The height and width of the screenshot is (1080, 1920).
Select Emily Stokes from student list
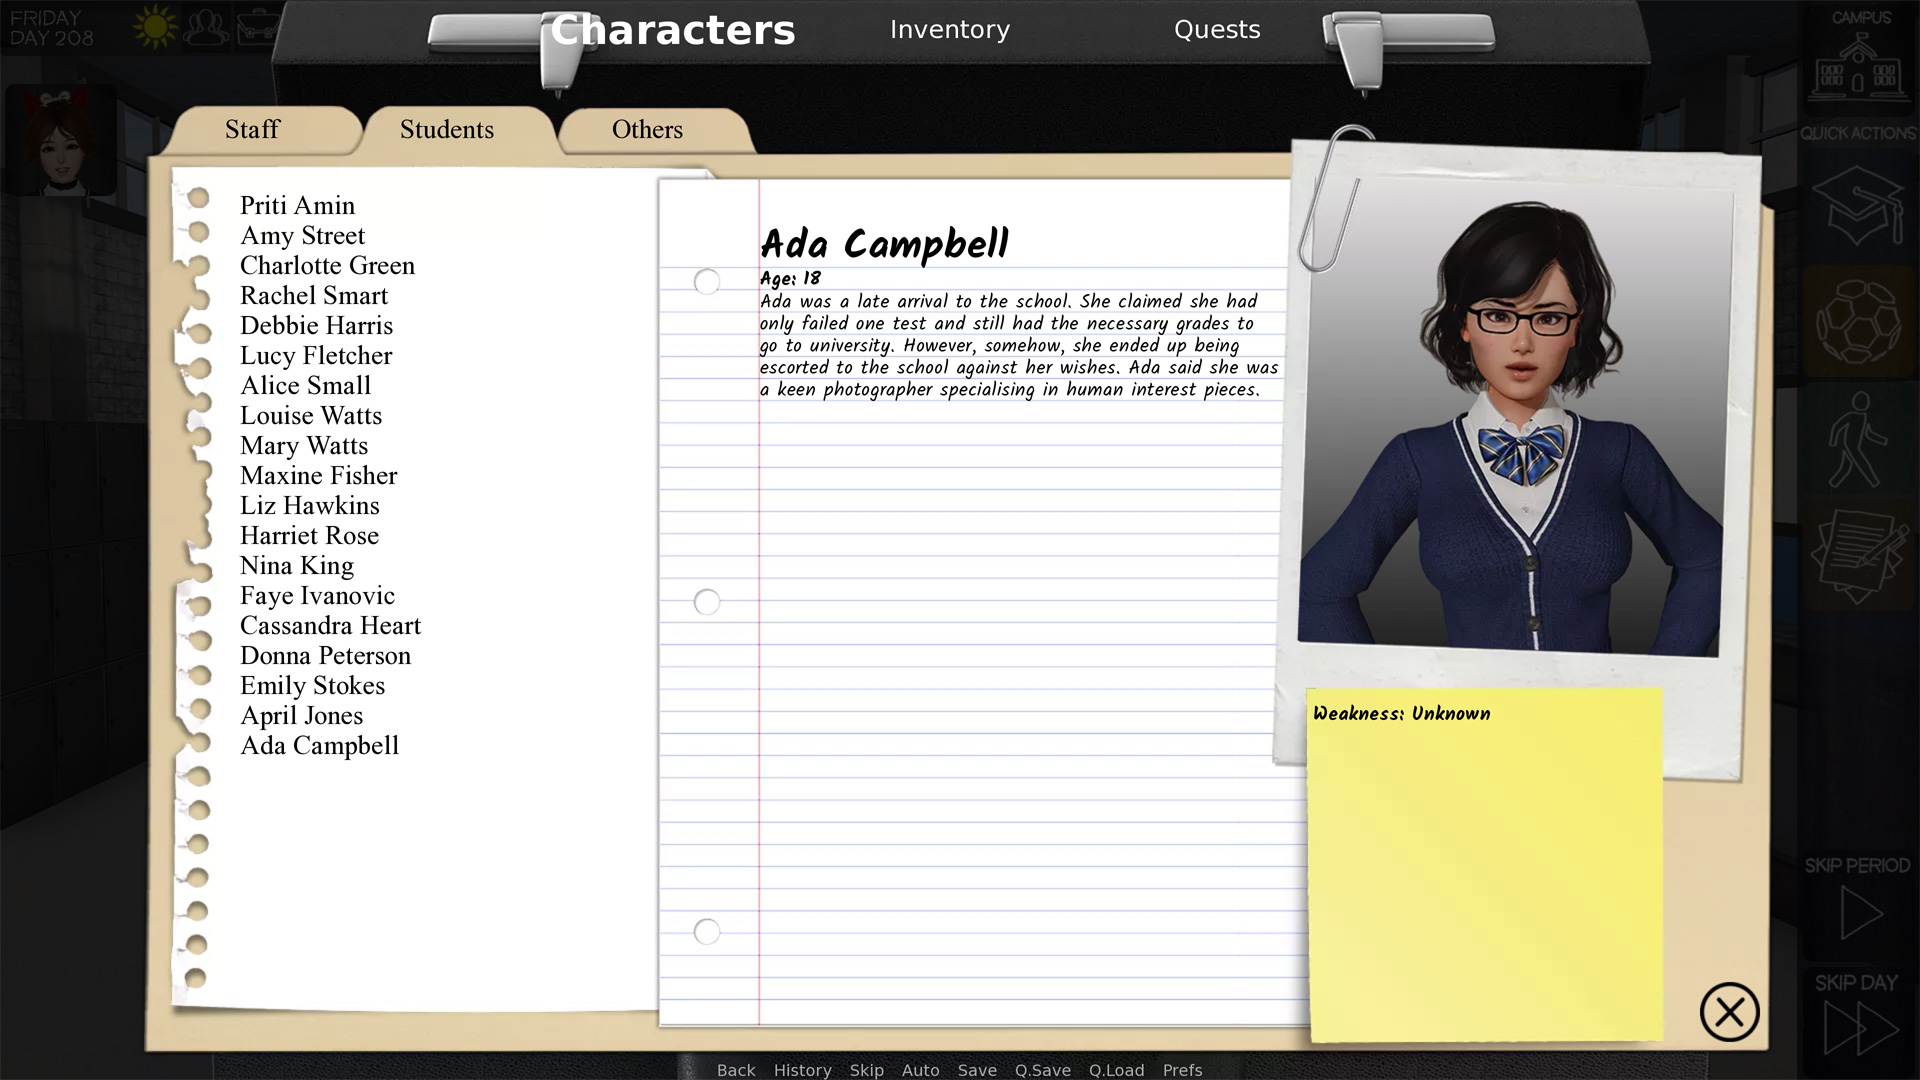tap(312, 686)
